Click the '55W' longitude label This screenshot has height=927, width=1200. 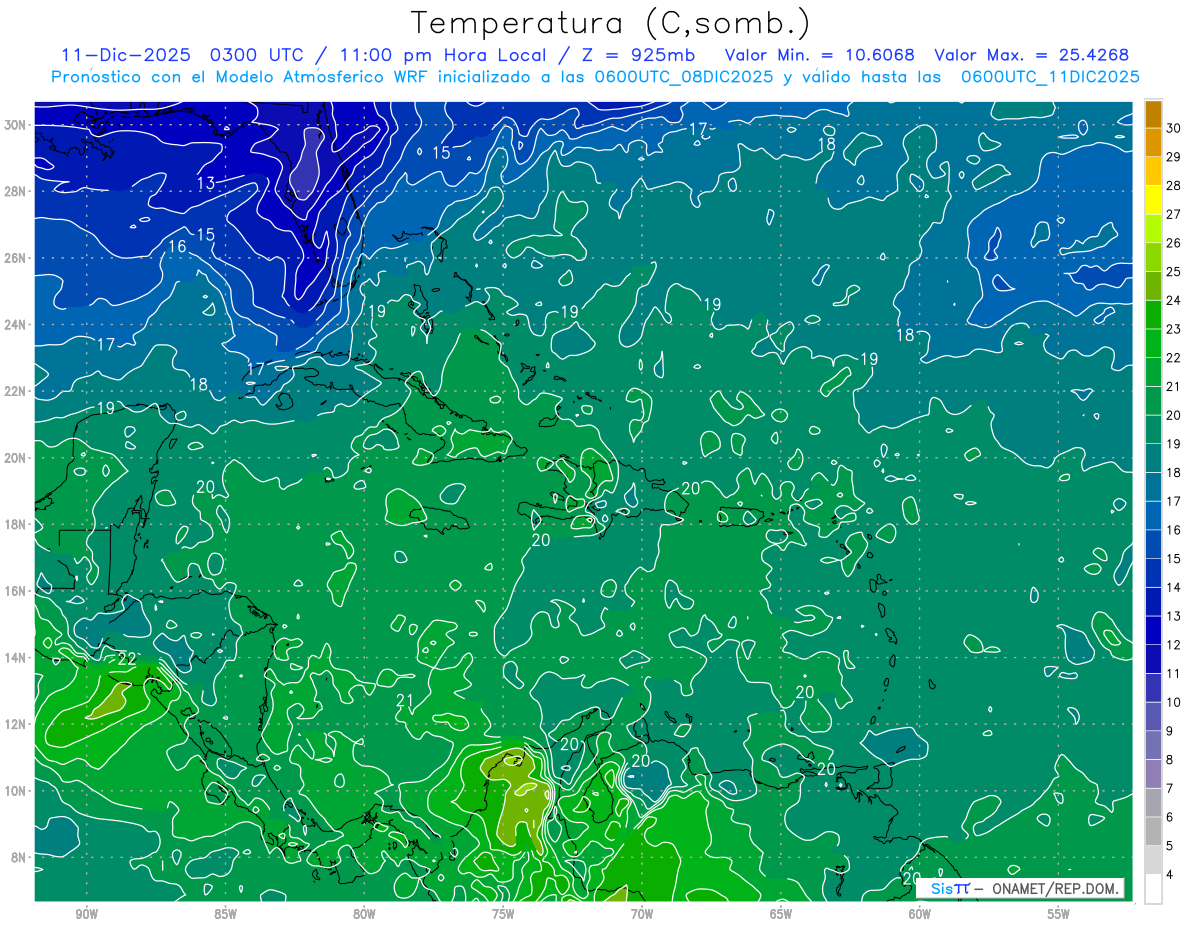[1059, 914]
